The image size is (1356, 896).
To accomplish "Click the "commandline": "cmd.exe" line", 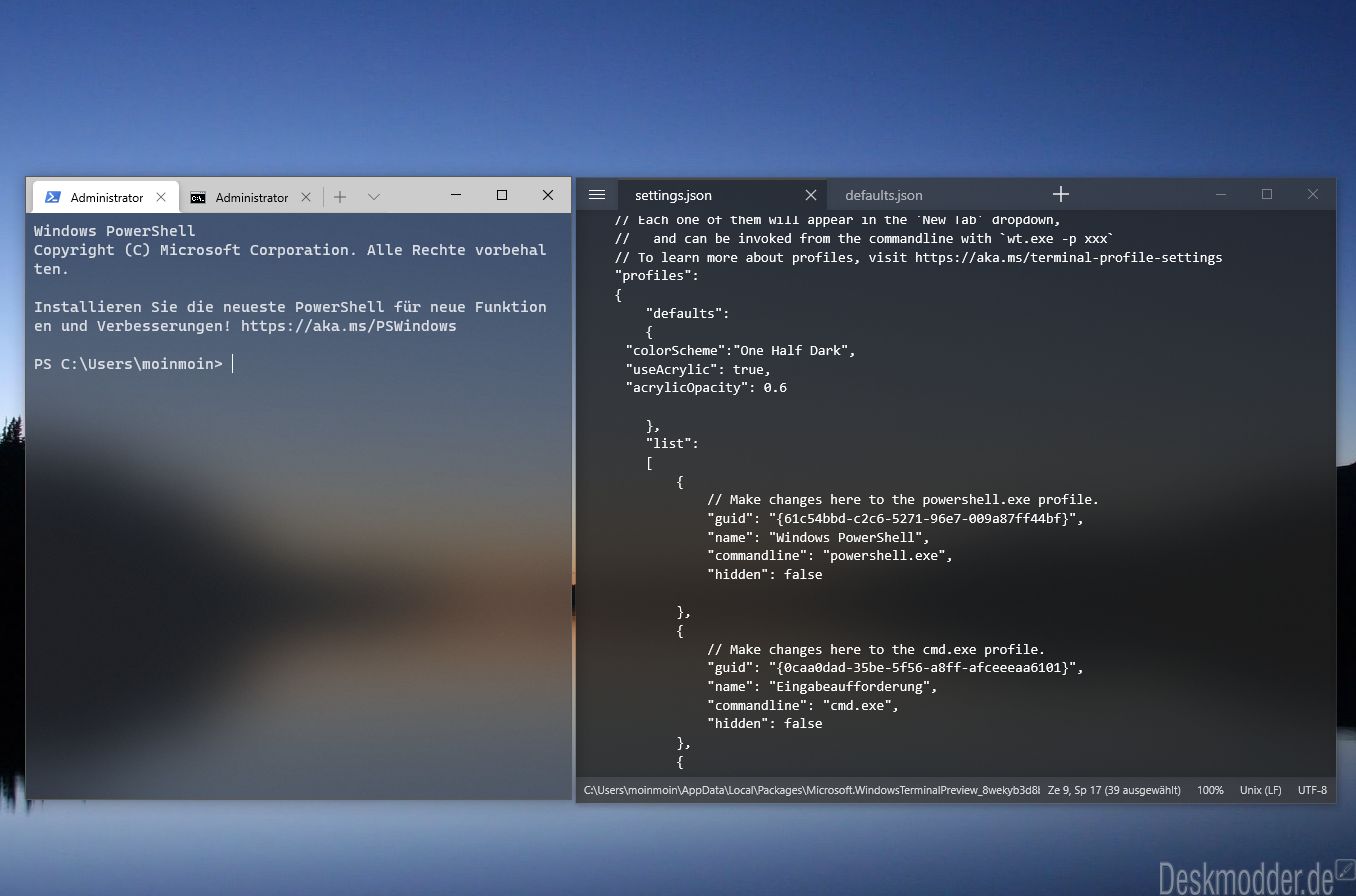I will [x=803, y=706].
